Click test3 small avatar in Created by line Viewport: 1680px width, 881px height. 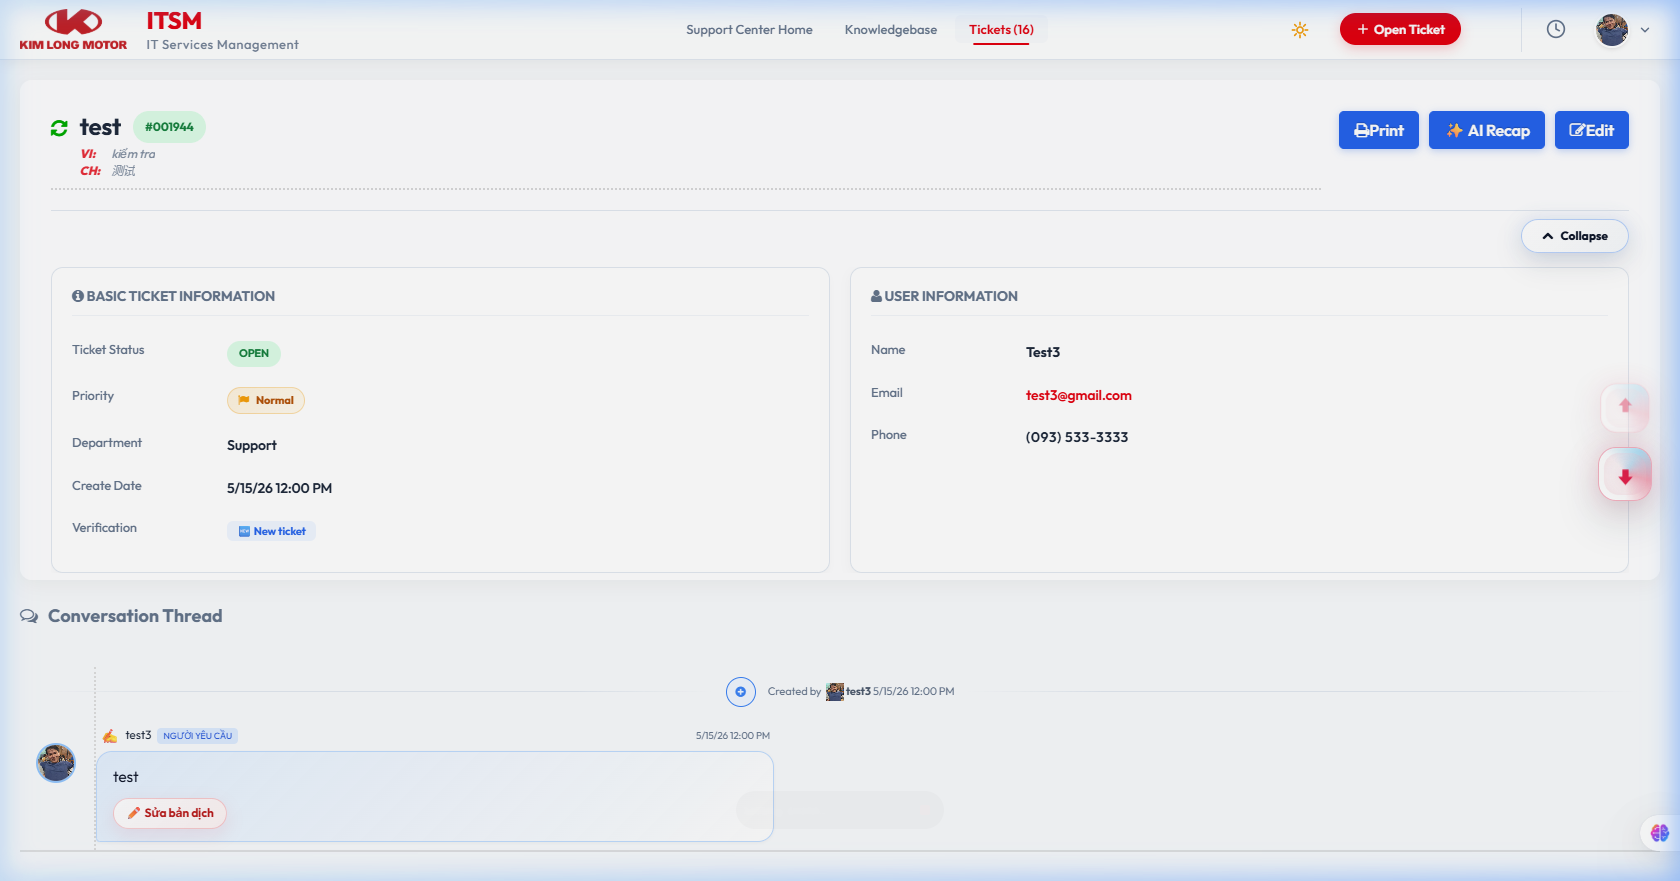click(835, 691)
